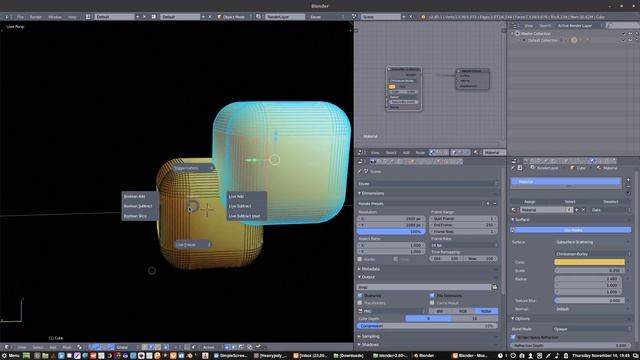This screenshot has height=360, width=640.
Task: Add a material slot with plus icon
Action: coord(628,180)
